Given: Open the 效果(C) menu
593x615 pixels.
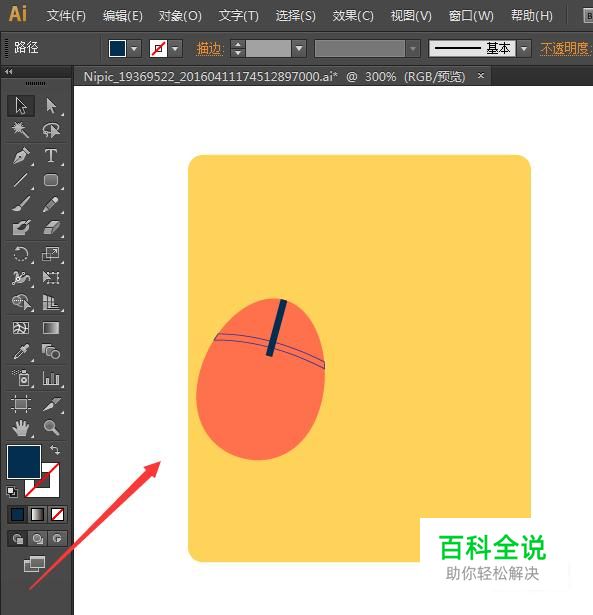Looking at the screenshot, I should coord(353,16).
